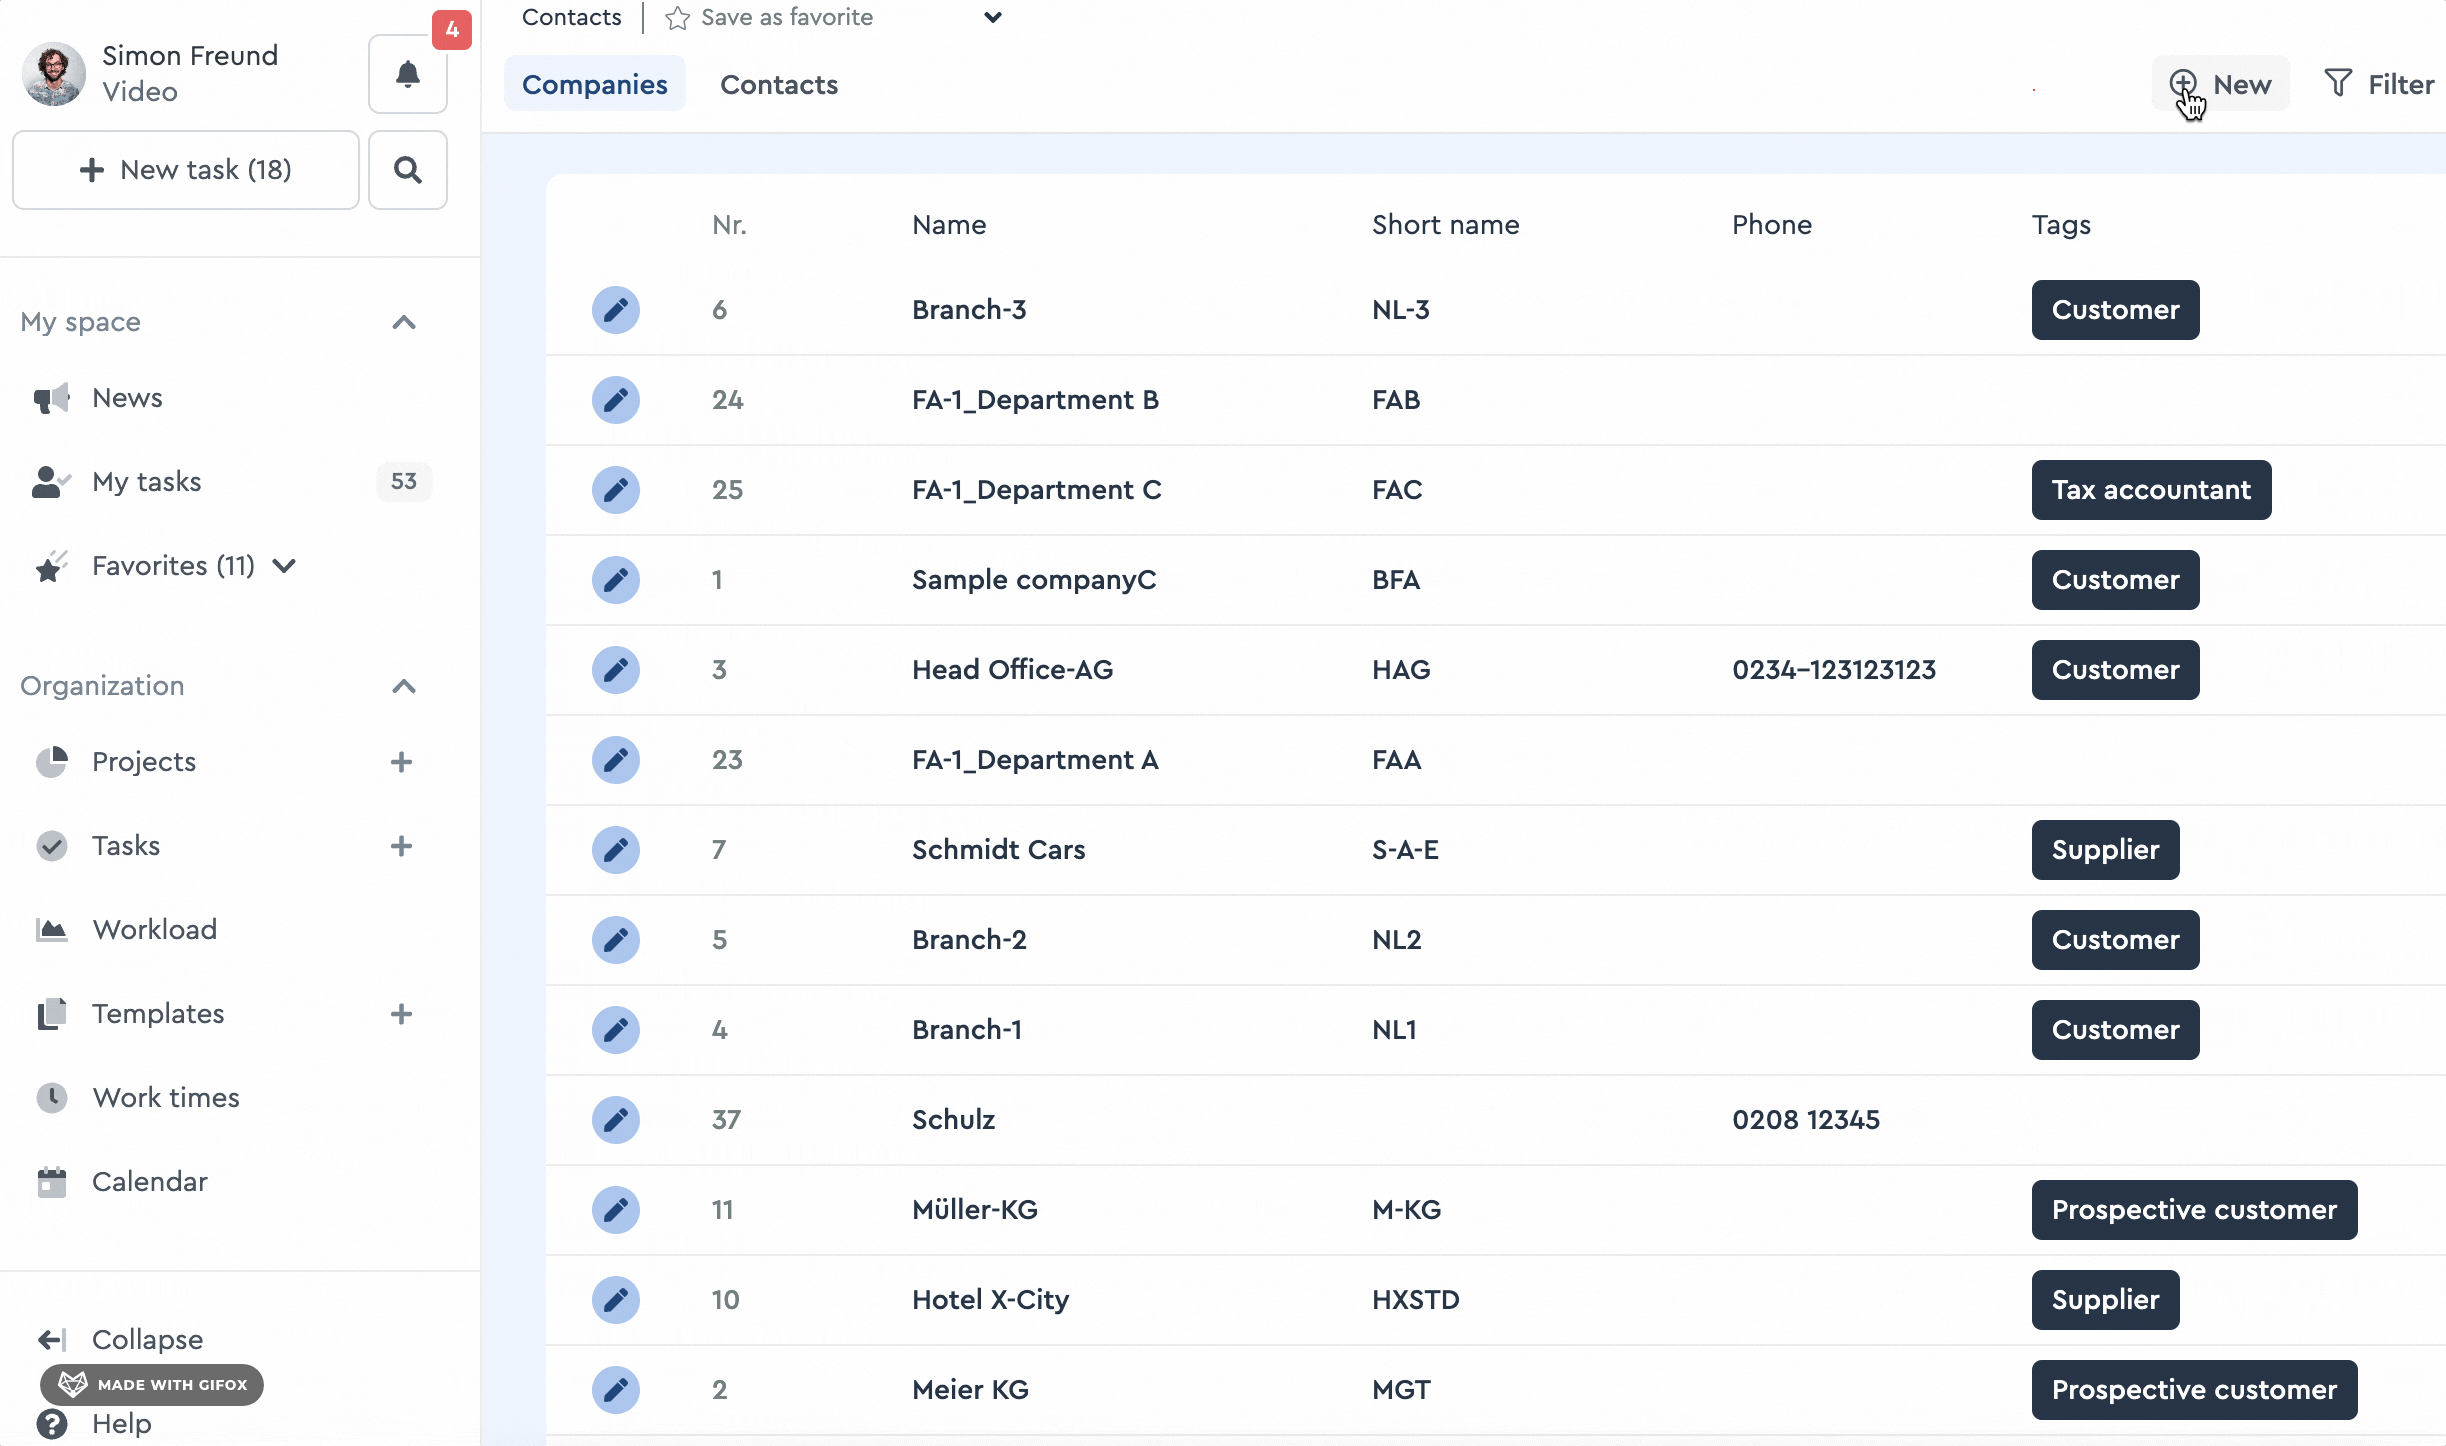This screenshot has width=2446, height=1446.
Task: Click the plus icon beside Projects
Action: click(x=401, y=762)
